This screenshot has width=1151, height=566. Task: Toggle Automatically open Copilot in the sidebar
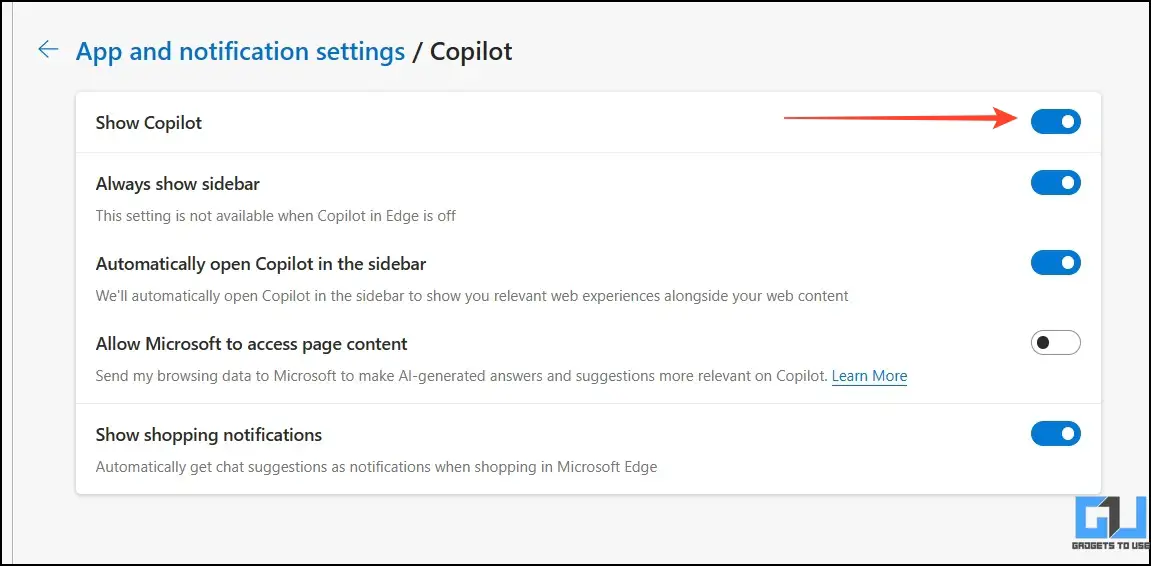click(1056, 262)
